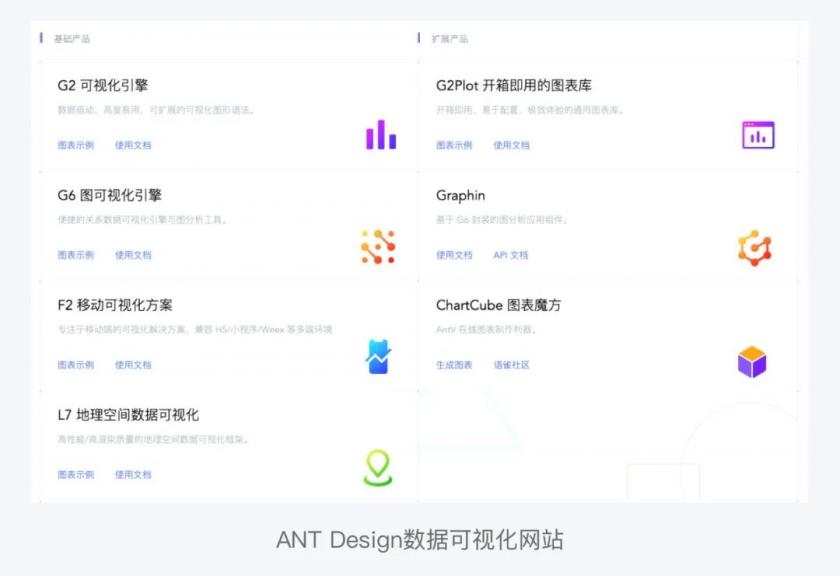The height and width of the screenshot is (576, 840).
Task: Open 使用文档 link under G6 图可视化引擎
Action: pyautogui.click(x=133, y=255)
